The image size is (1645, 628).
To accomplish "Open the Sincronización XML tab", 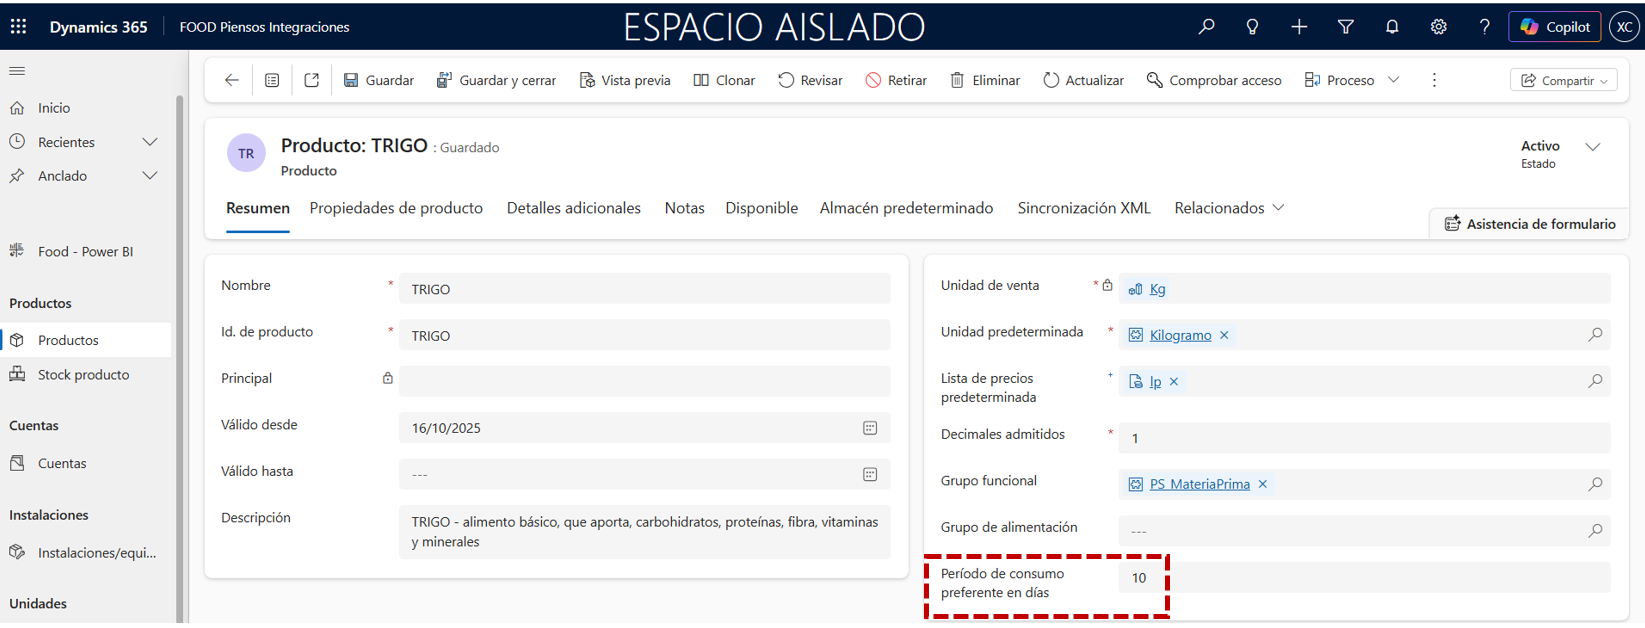I will 1084,208.
